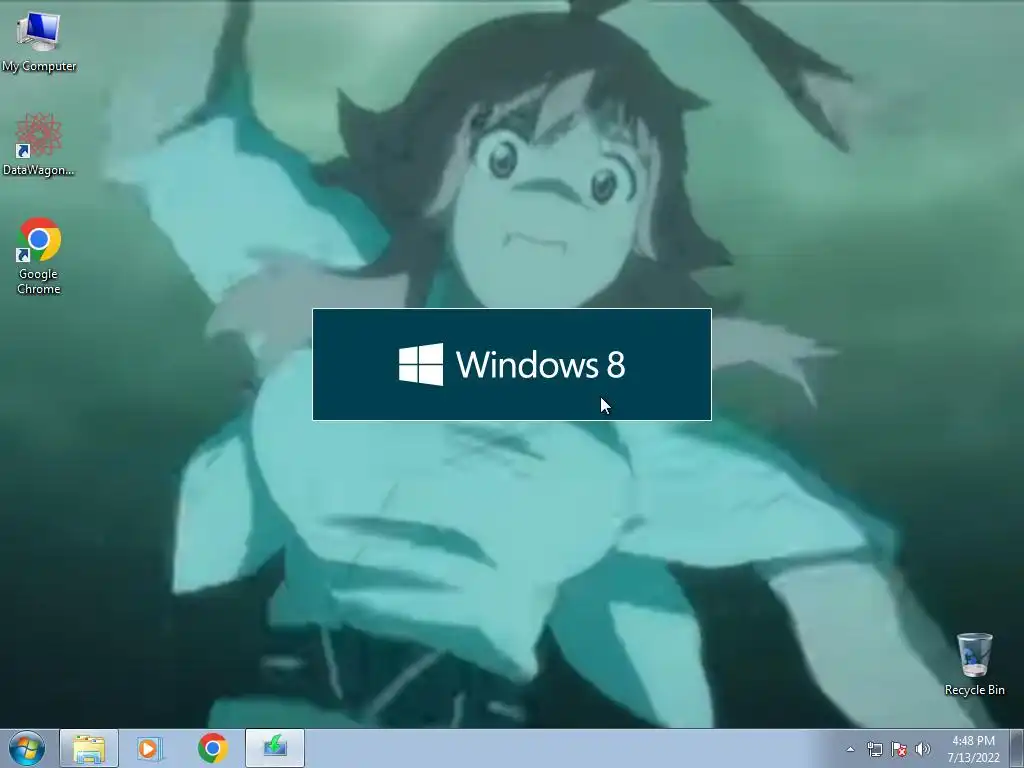Viewport: 1024px width, 768px height.
Task: Open the Windows Start orb
Action: pyautogui.click(x=27, y=748)
